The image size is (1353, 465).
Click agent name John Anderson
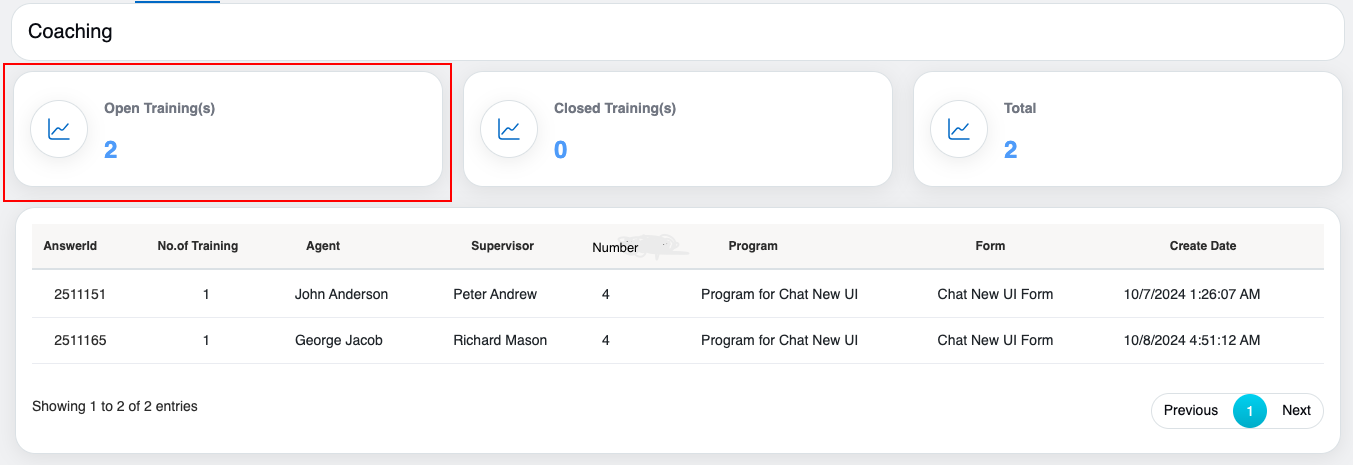click(x=341, y=294)
